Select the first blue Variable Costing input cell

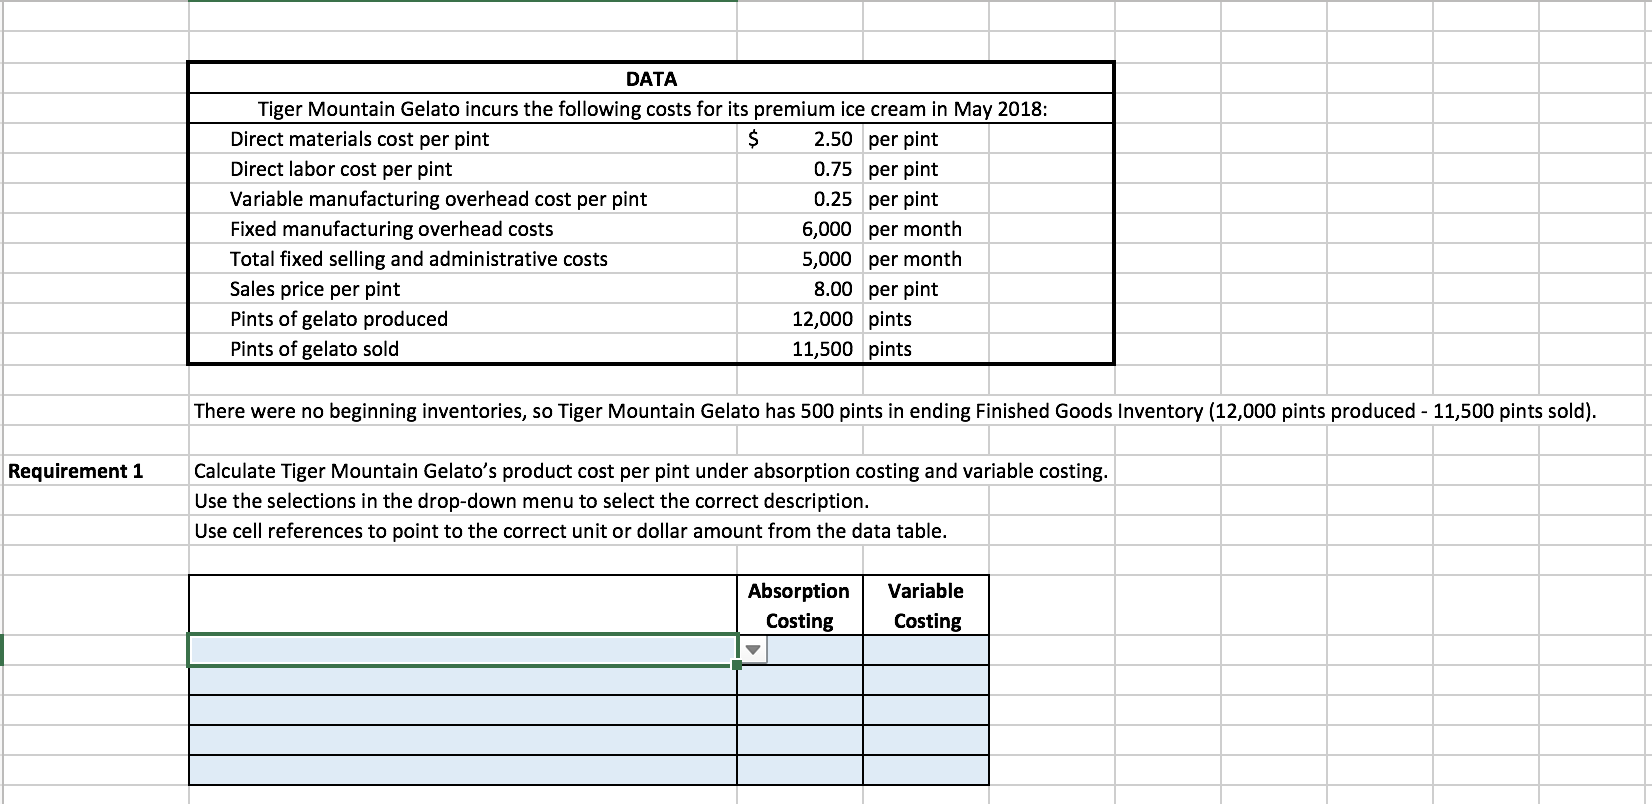click(x=925, y=649)
